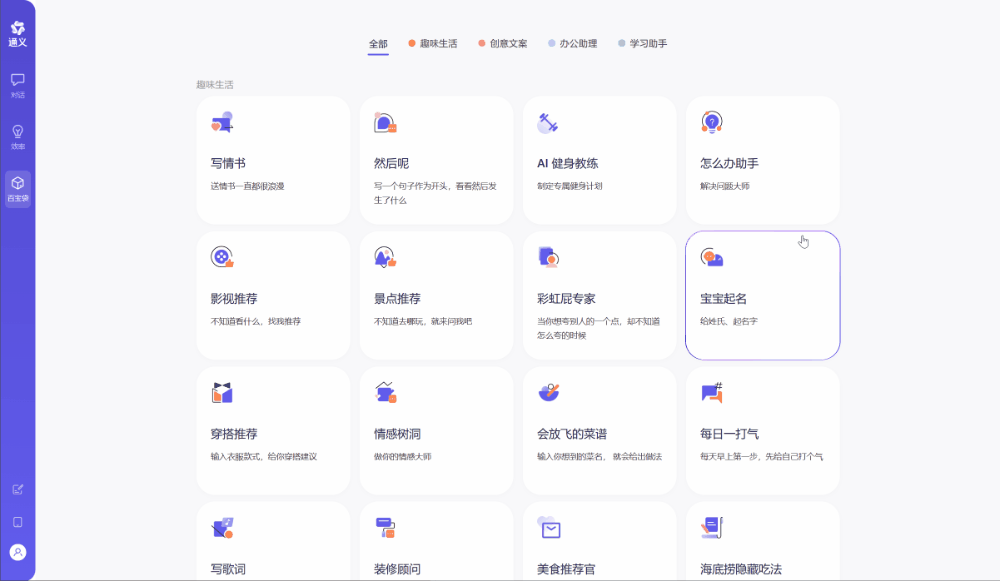Switch to the 趣味生活 tab
This screenshot has height=581, width=1000.
click(432, 43)
